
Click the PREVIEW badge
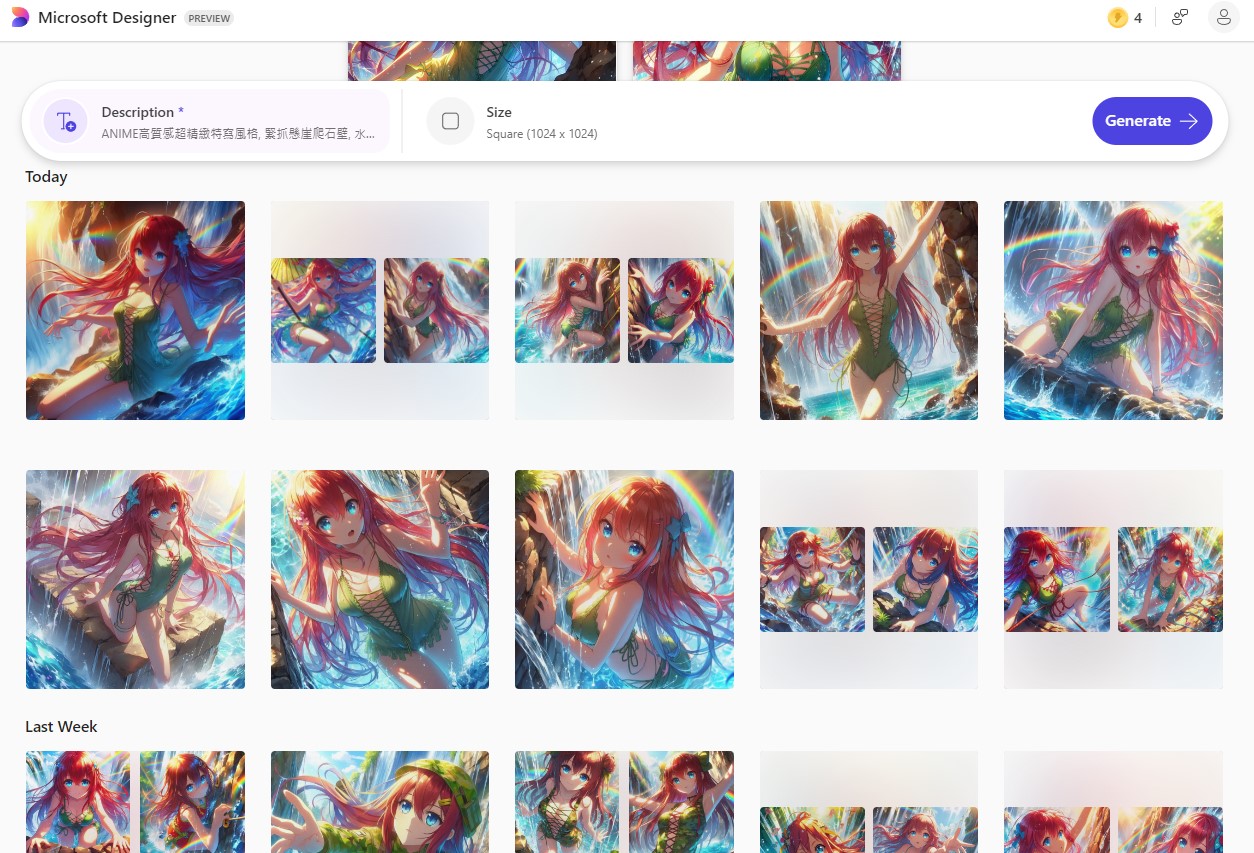209,18
